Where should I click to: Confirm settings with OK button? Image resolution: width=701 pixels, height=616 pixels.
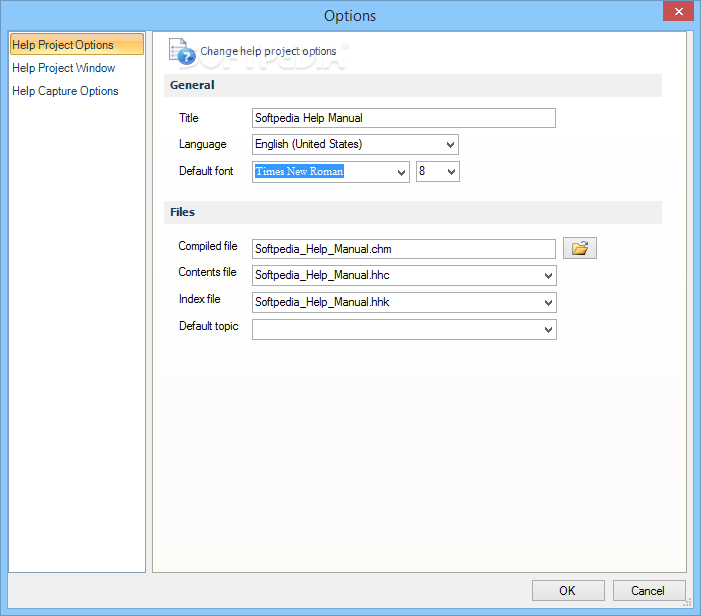(568, 591)
